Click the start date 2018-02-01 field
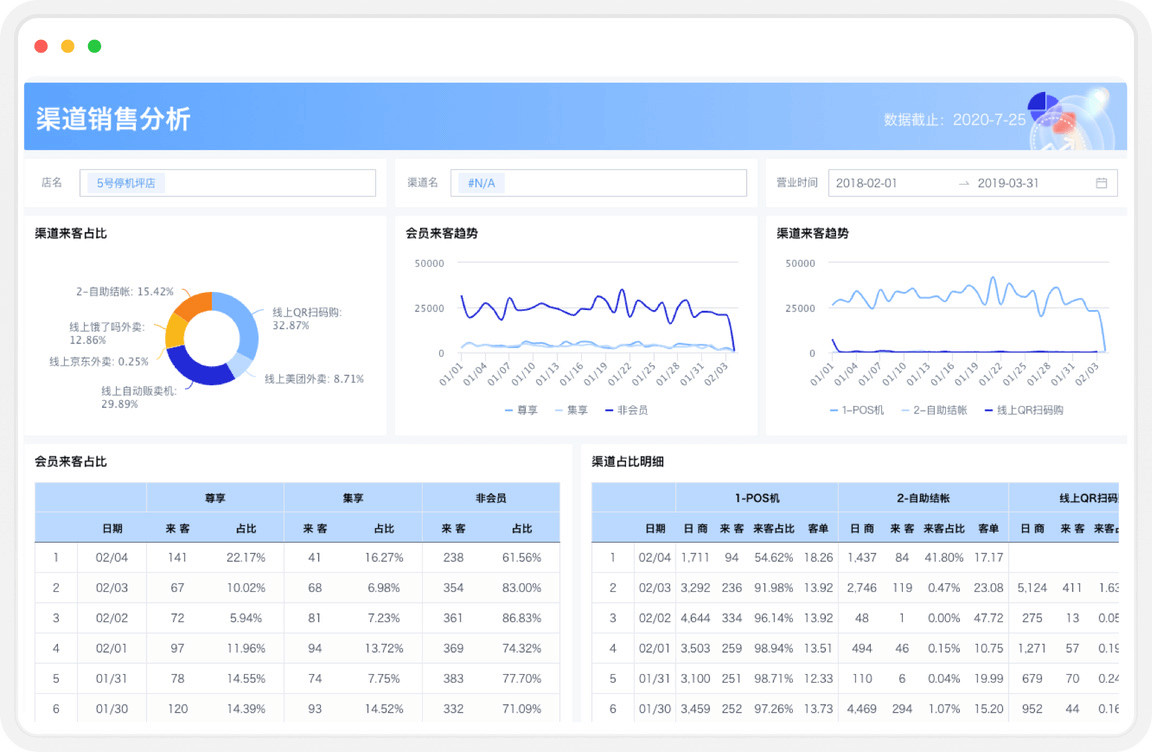The height and width of the screenshot is (752, 1152). pos(867,183)
